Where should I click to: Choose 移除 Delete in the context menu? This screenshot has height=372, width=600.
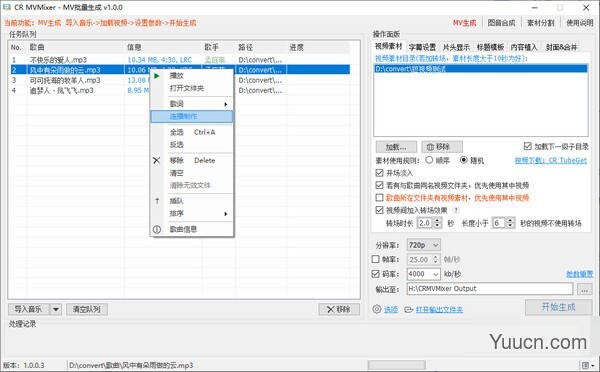click(x=192, y=160)
